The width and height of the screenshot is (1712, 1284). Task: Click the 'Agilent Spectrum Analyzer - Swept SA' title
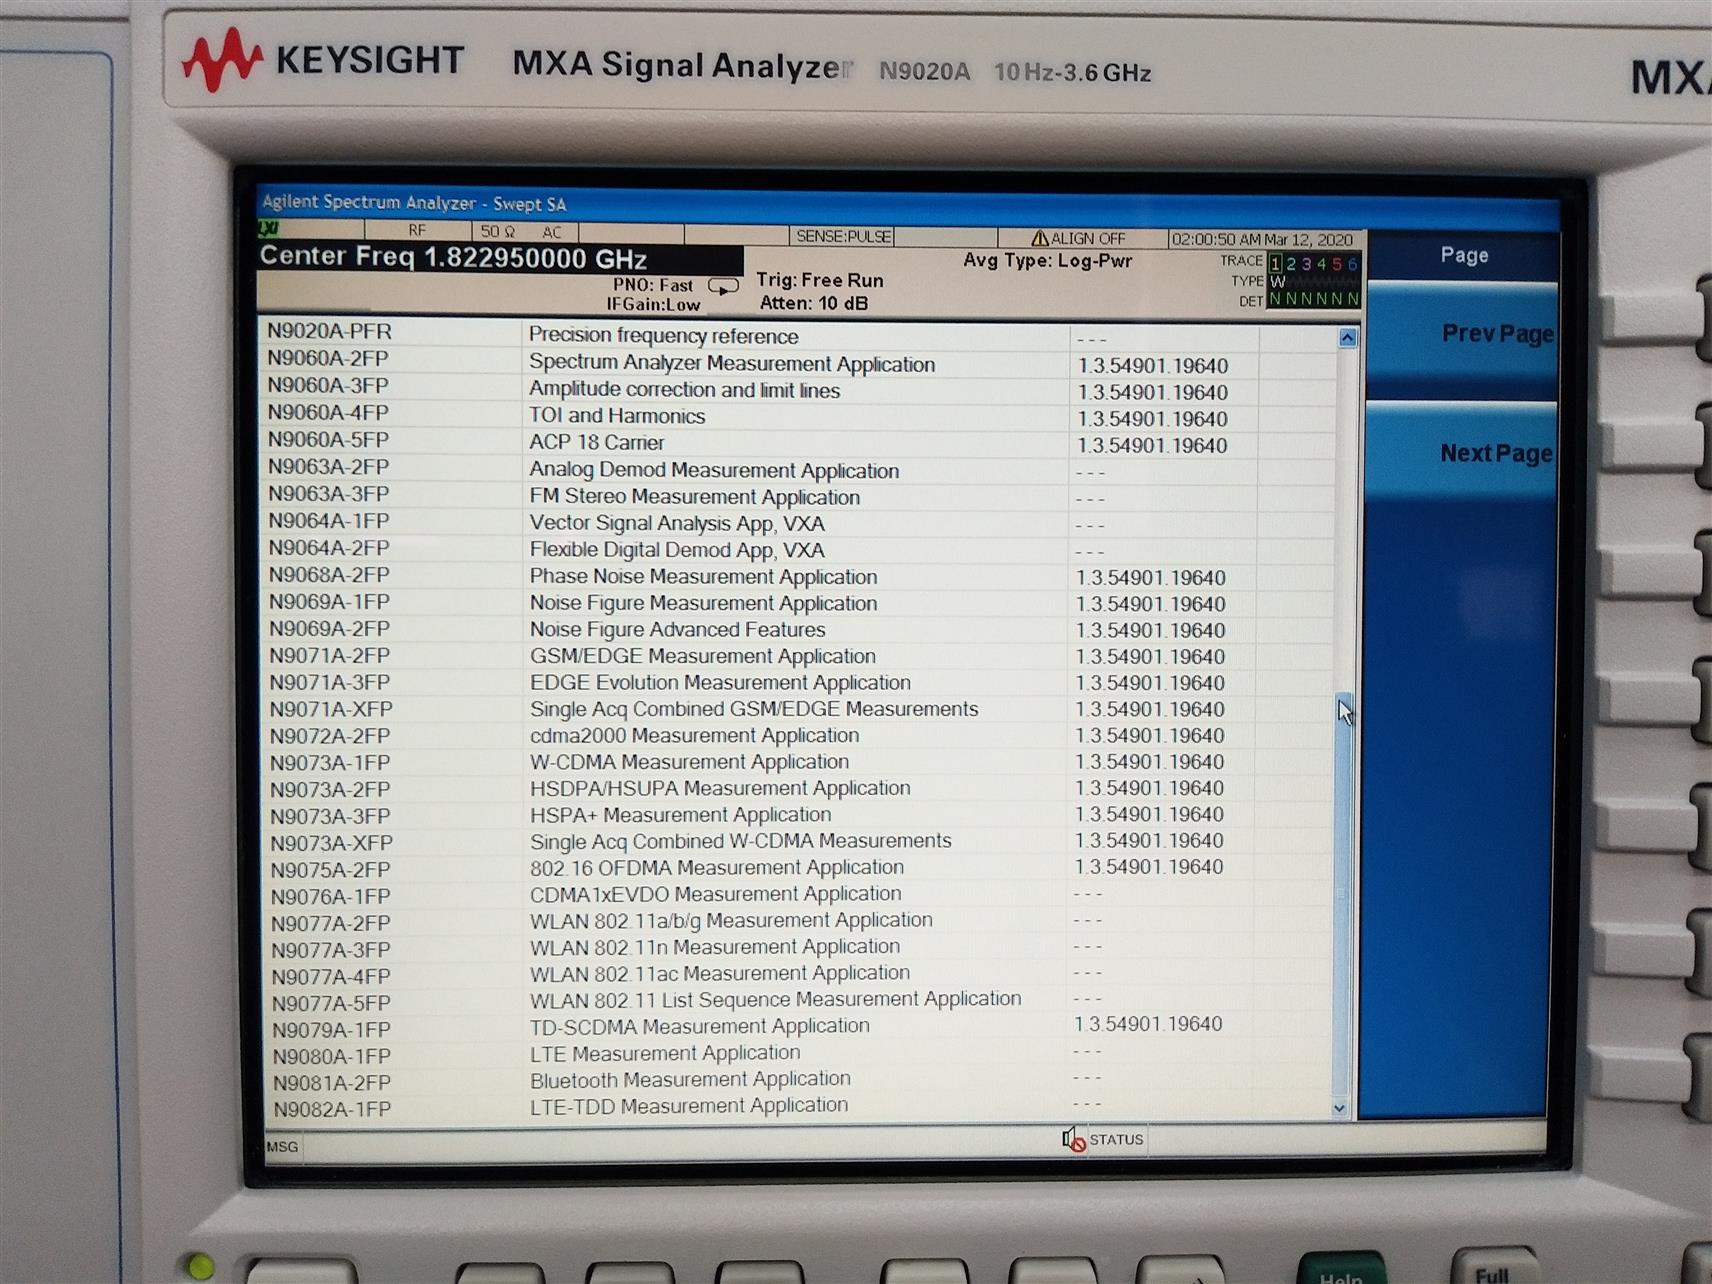[x=413, y=202]
